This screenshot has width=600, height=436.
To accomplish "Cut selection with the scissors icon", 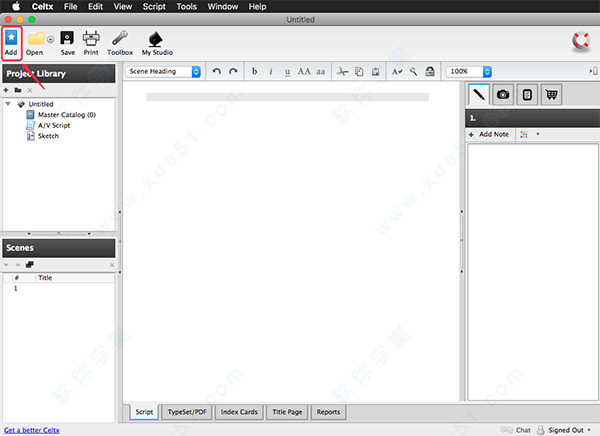I will [342, 72].
